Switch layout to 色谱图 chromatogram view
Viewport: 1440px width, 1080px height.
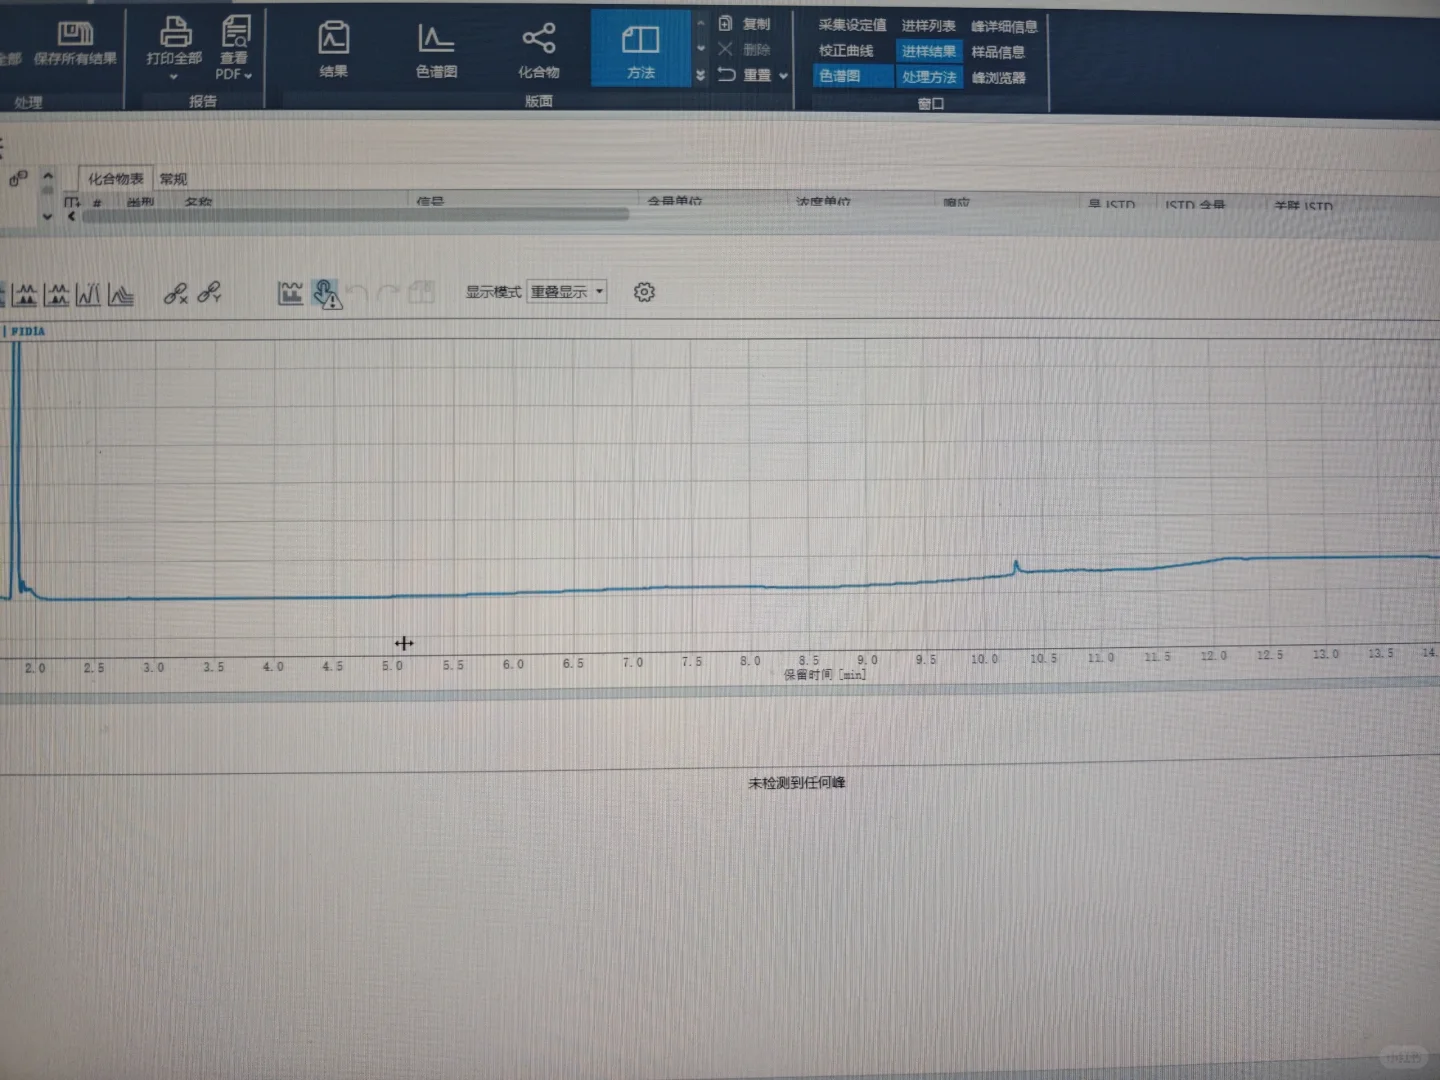coord(436,51)
